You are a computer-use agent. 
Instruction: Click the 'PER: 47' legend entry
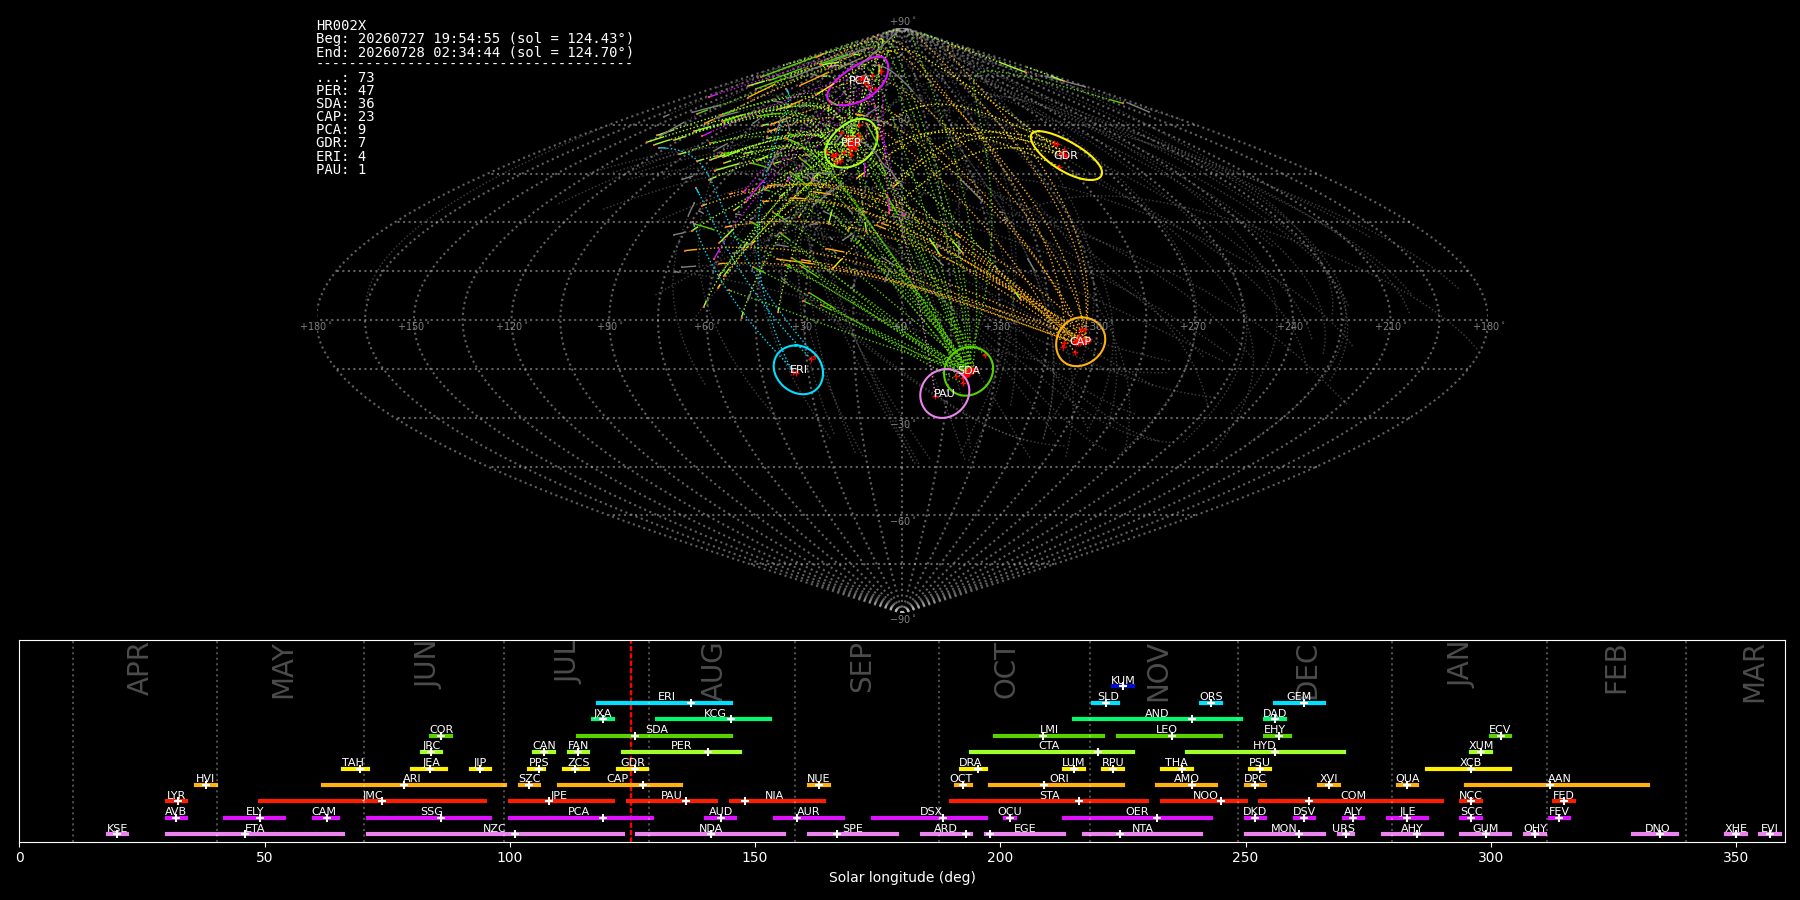click(x=345, y=90)
